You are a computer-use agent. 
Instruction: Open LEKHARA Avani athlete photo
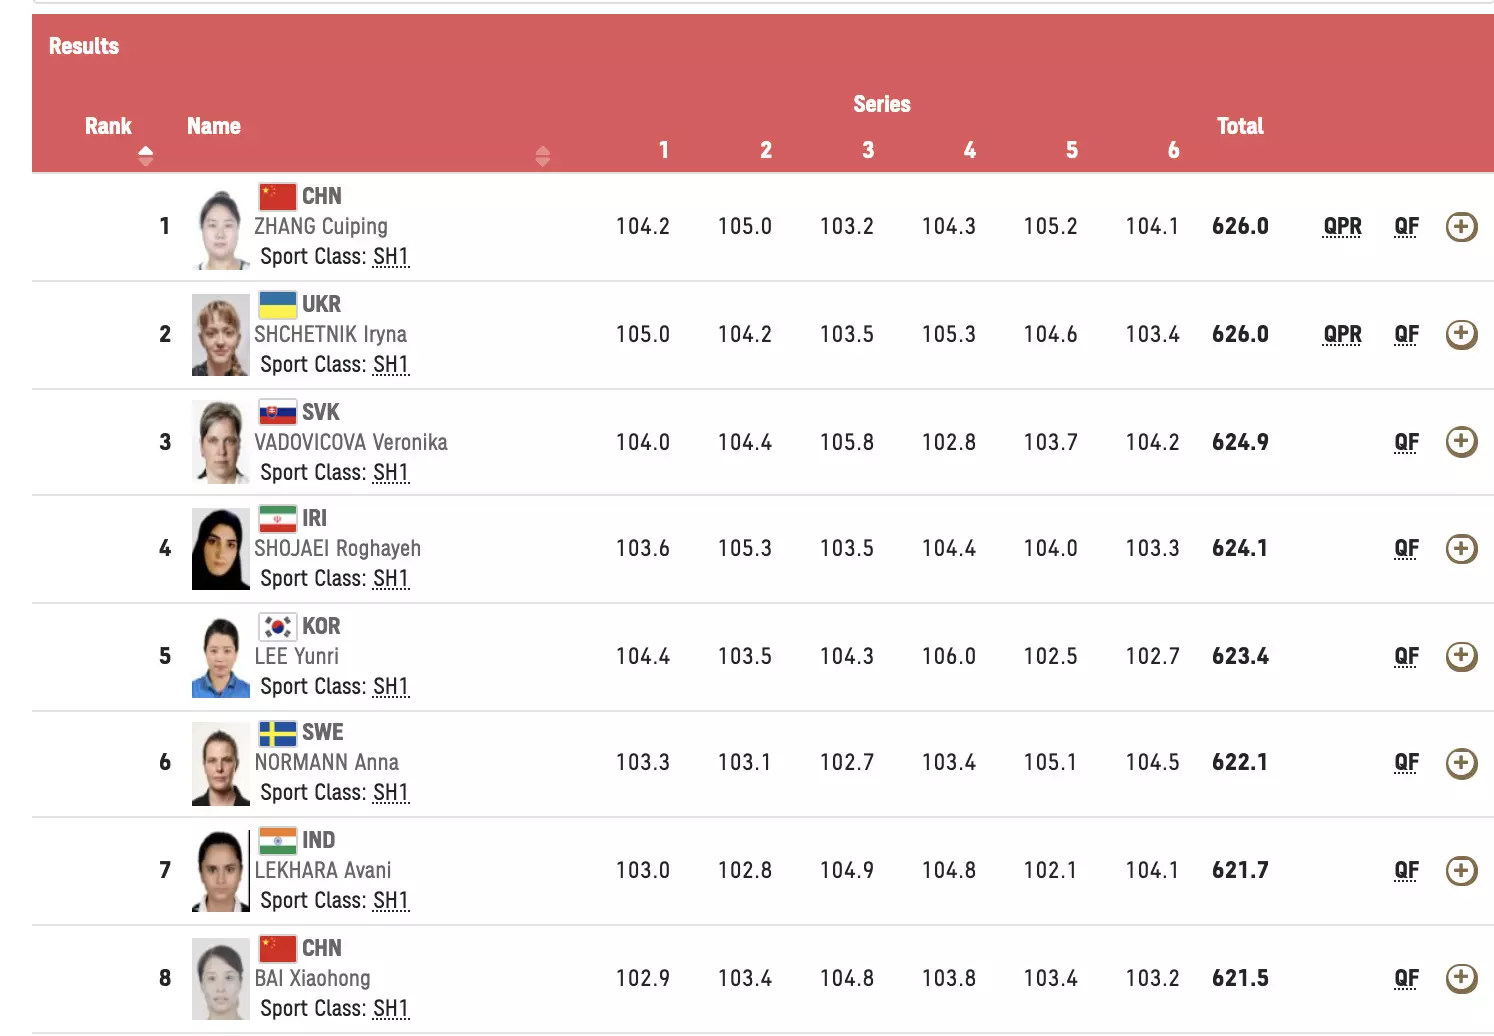click(x=220, y=871)
